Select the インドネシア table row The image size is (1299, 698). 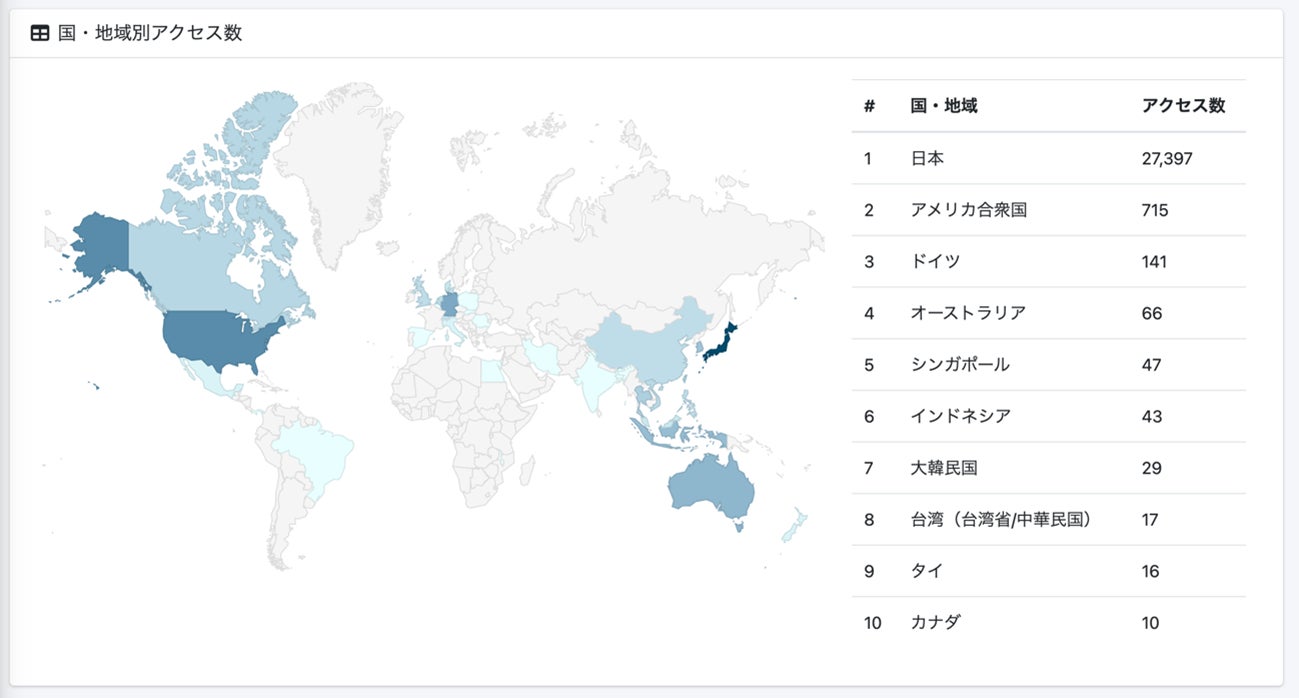click(1048, 416)
